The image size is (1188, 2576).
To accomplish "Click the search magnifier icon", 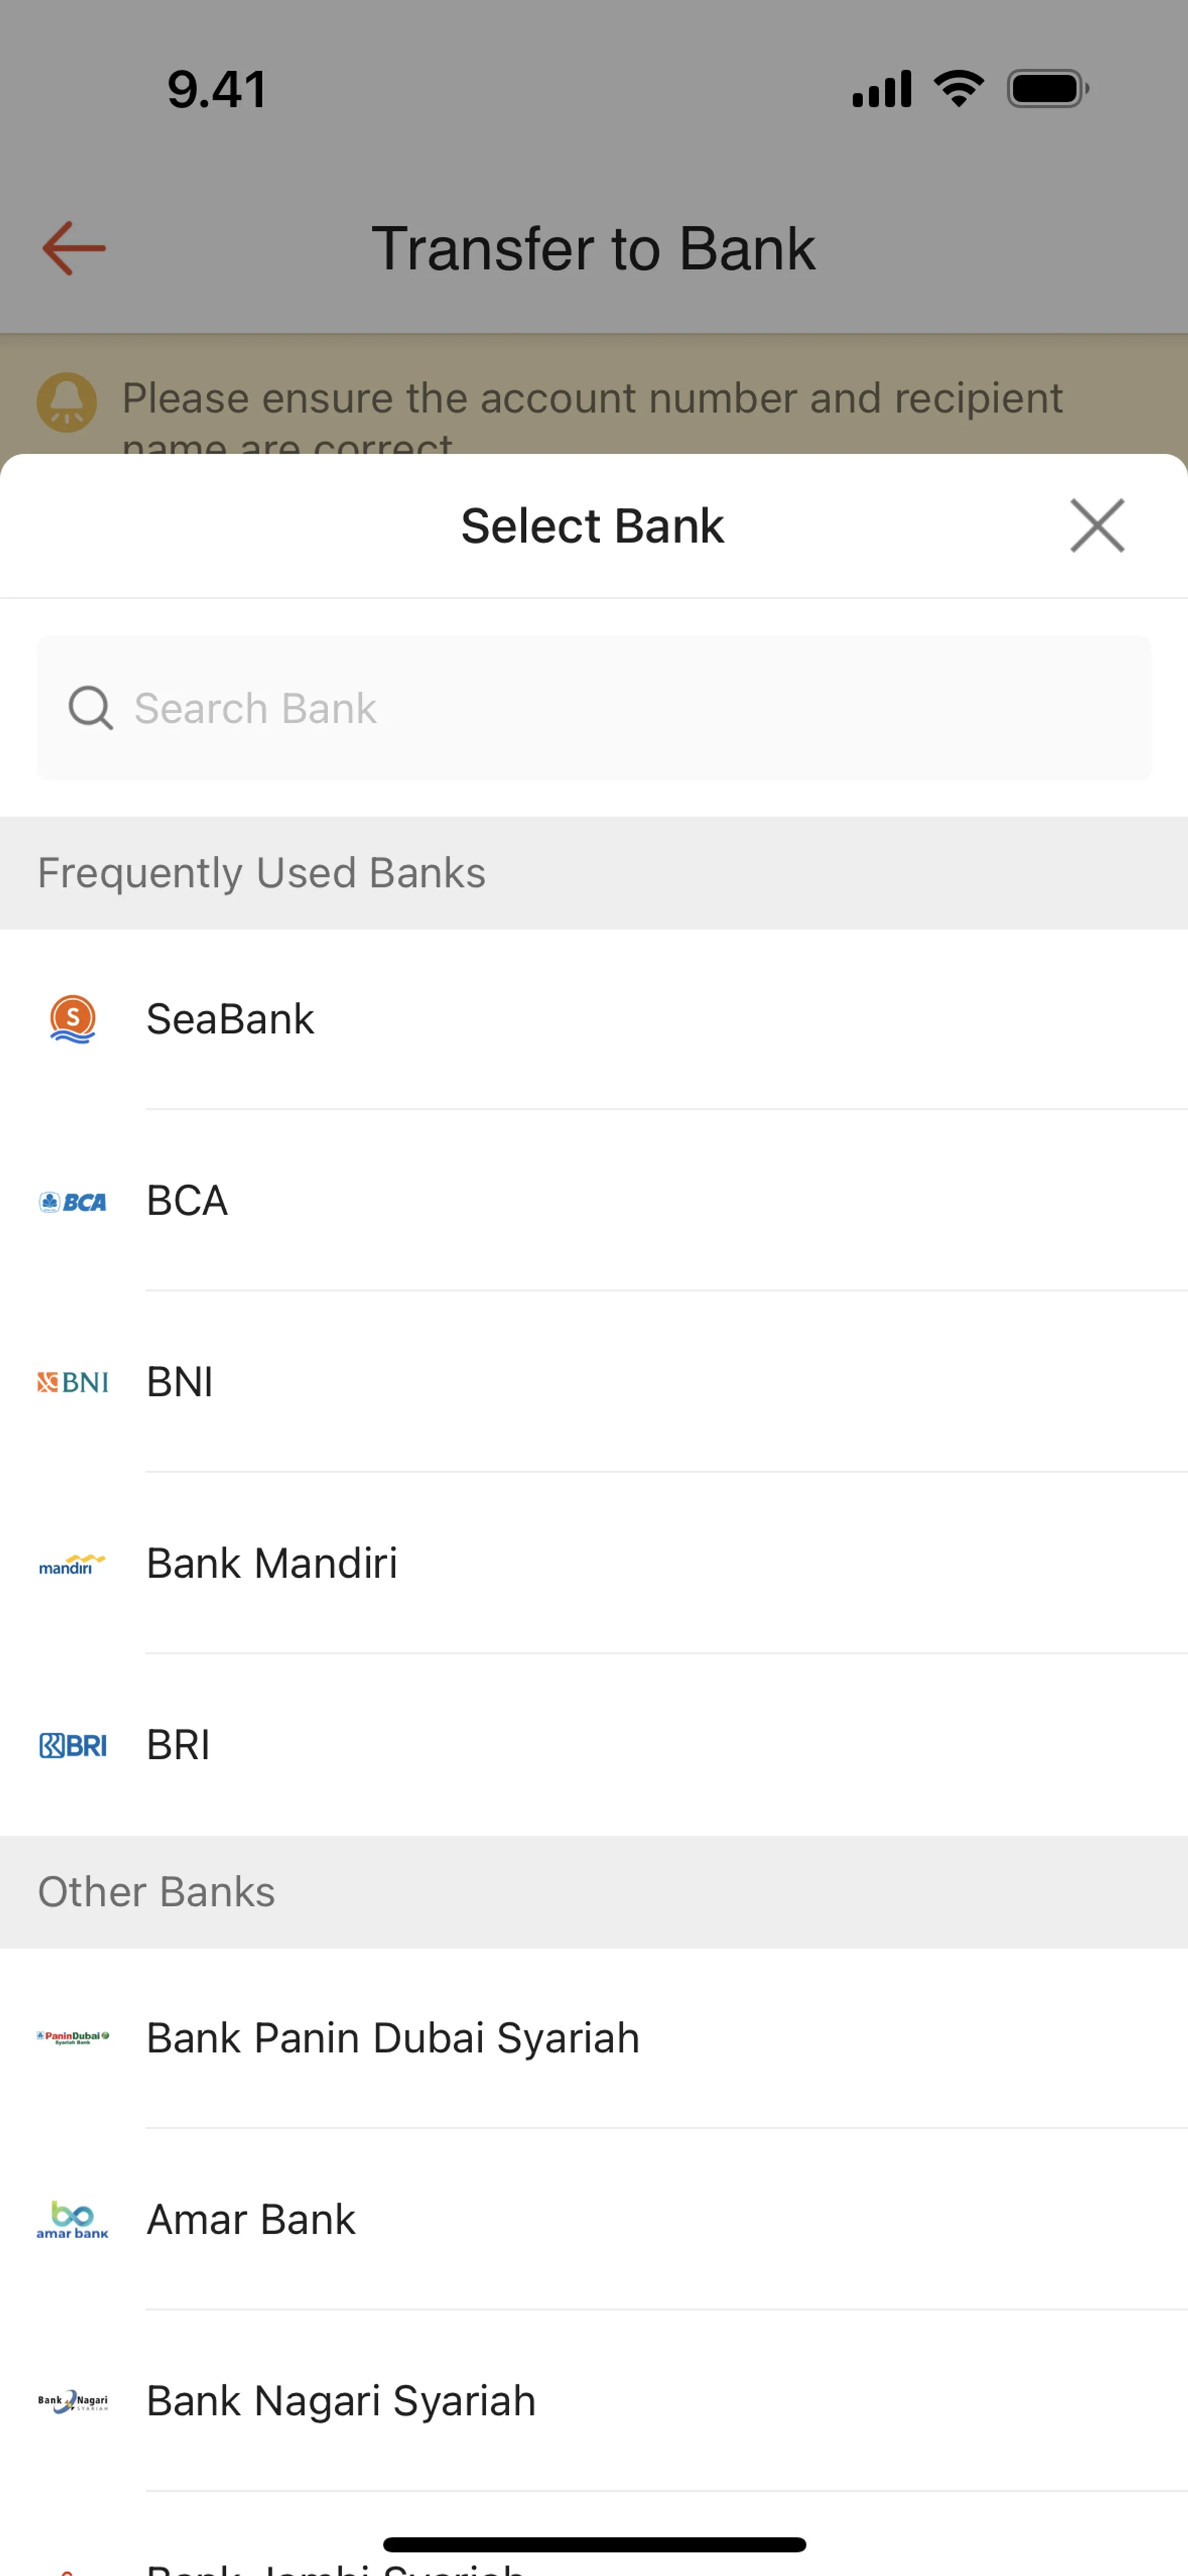I will pos(90,708).
